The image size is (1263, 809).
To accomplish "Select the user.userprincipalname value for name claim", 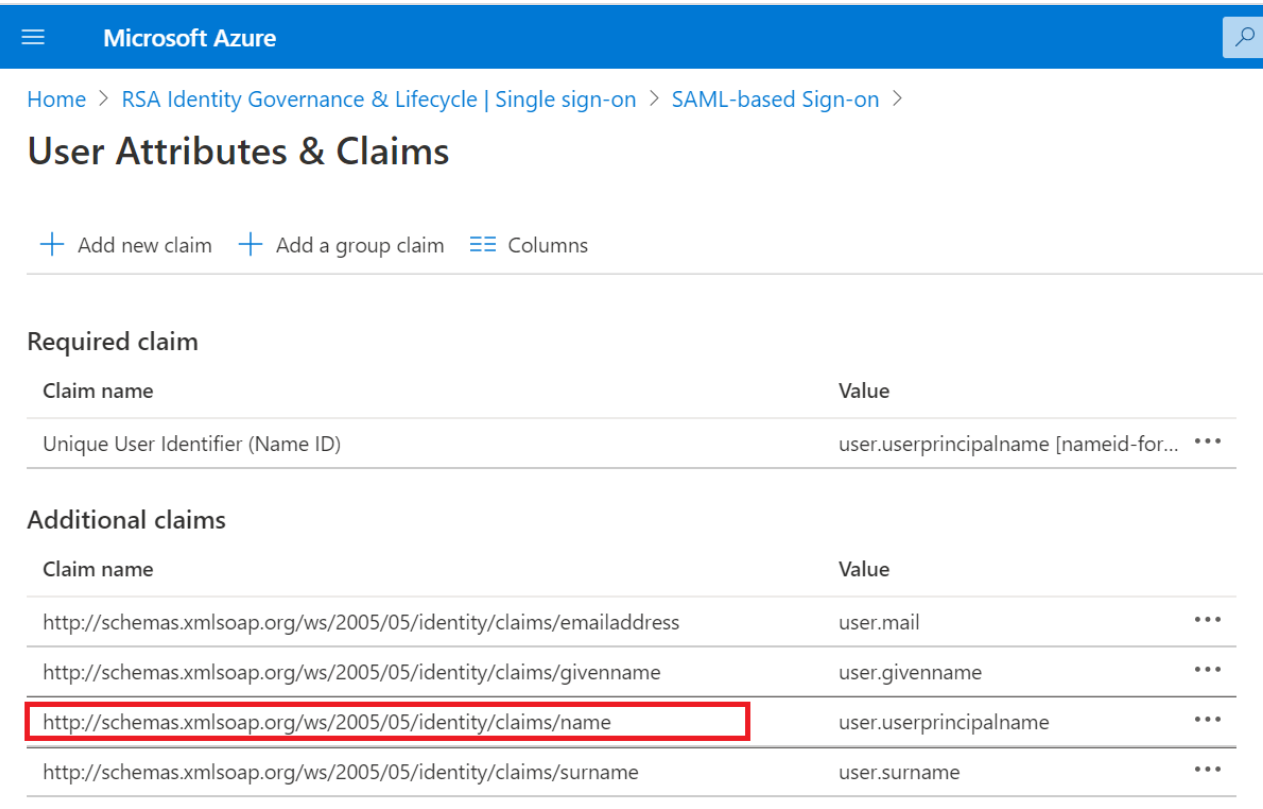I will click(x=943, y=721).
